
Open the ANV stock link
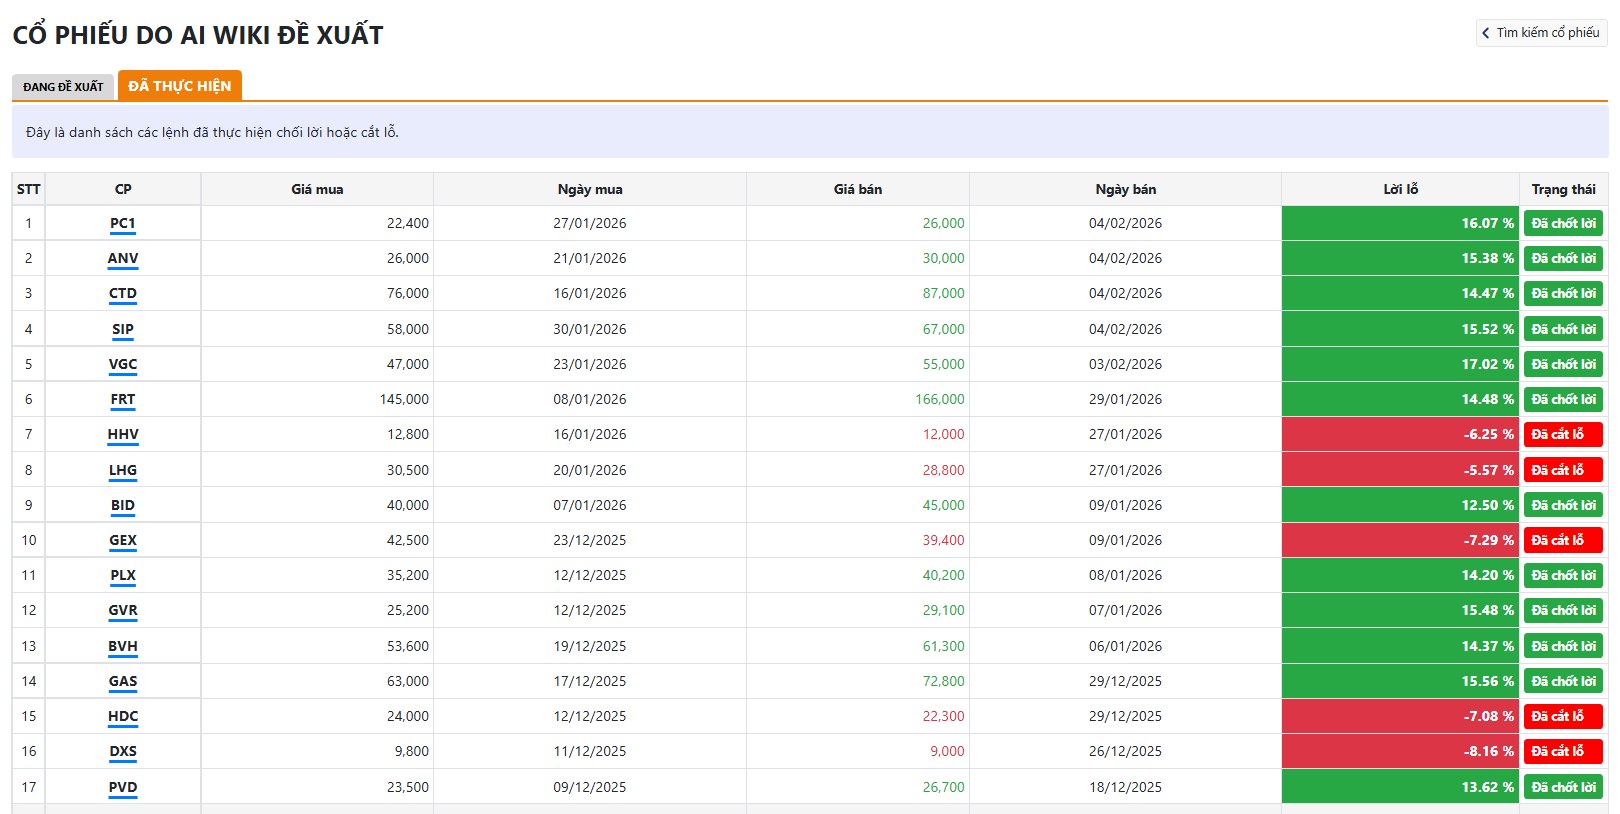click(123, 258)
